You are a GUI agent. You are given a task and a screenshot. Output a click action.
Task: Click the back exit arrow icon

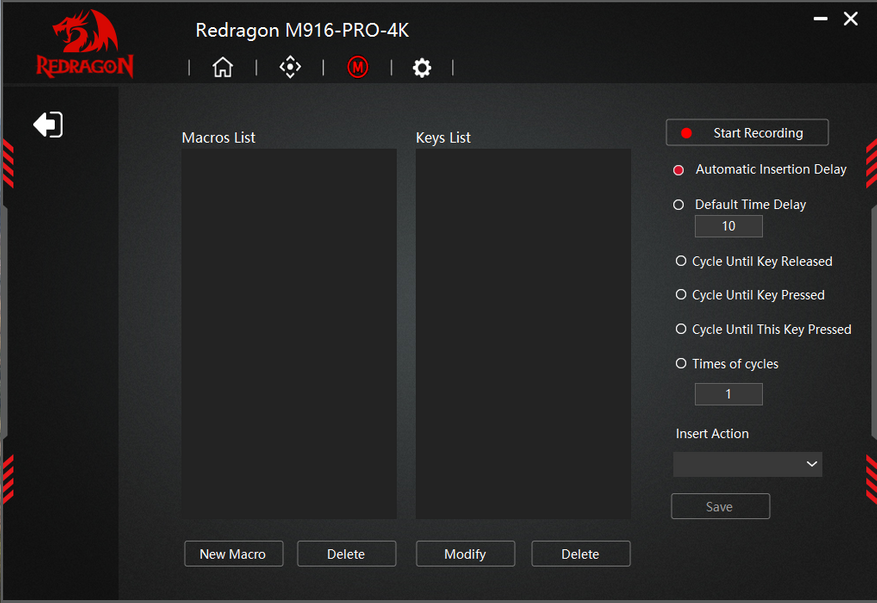pos(48,124)
